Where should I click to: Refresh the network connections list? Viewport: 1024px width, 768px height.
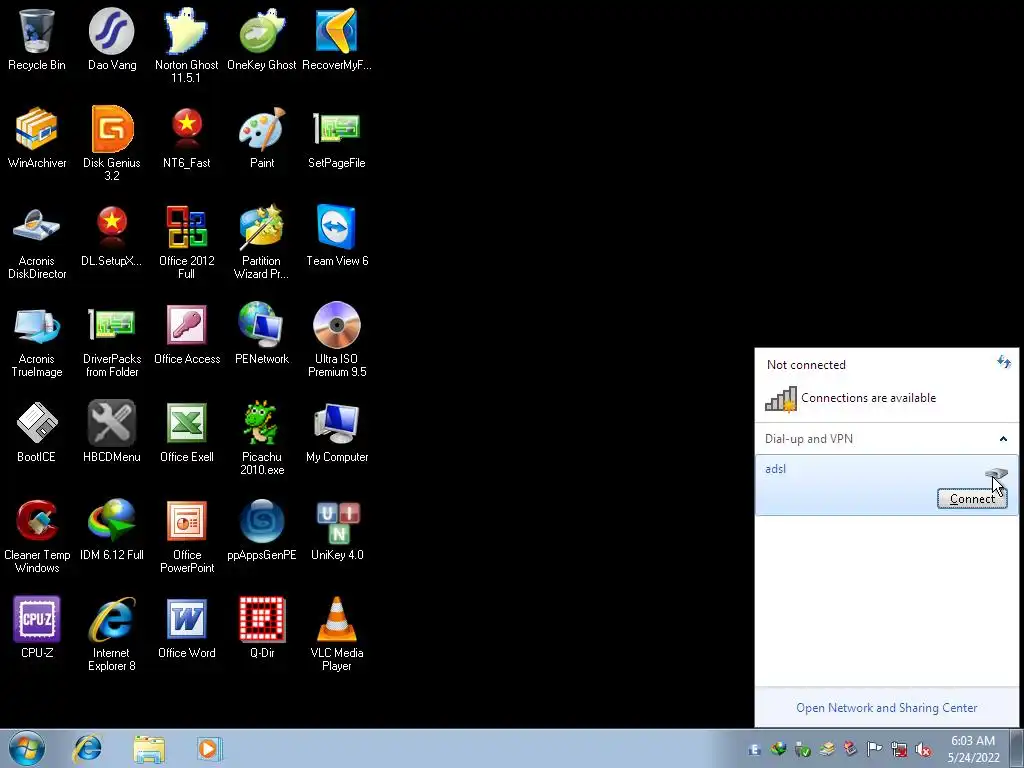point(1004,362)
